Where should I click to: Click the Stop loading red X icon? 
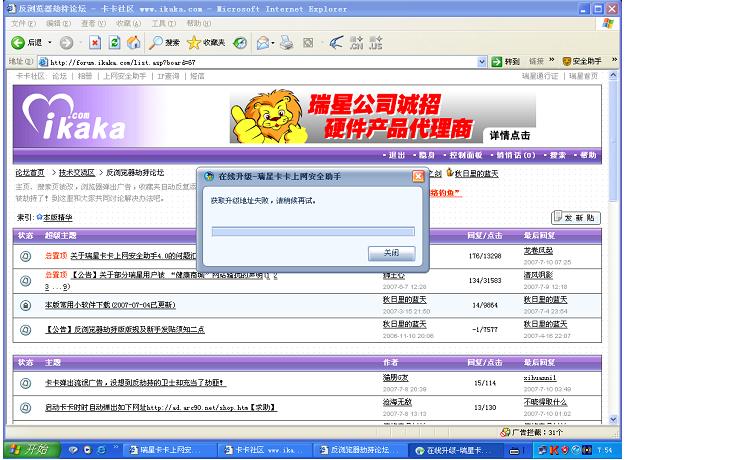(95, 43)
